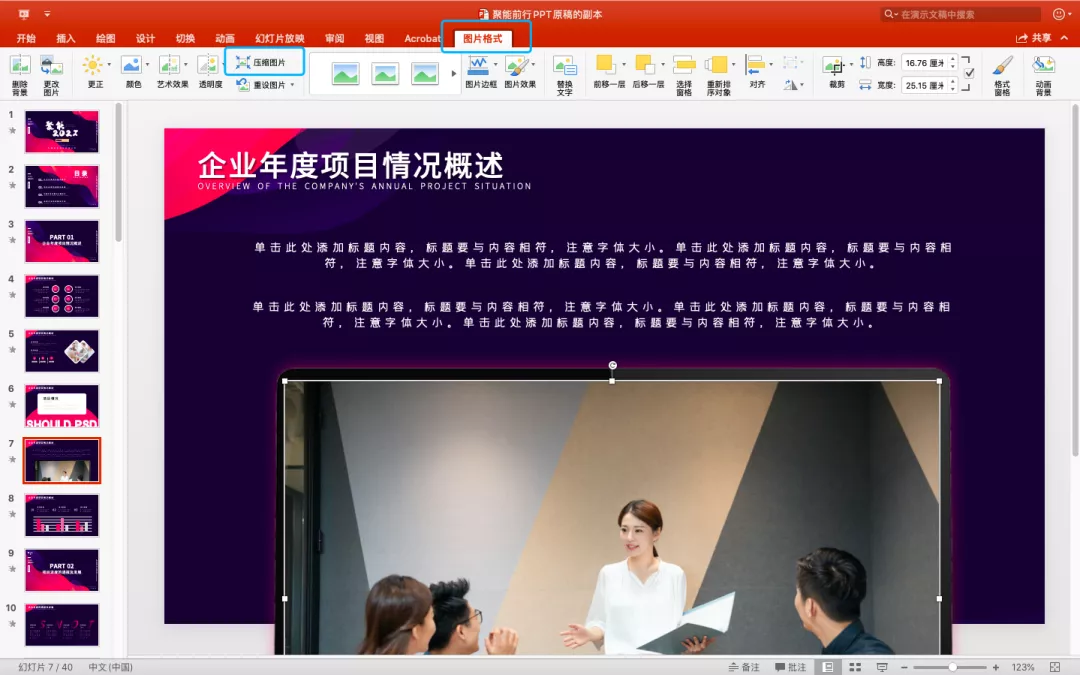Expand the 重设图片 reset picture dropdown
This screenshot has height=675, width=1080.
click(x=292, y=85)
